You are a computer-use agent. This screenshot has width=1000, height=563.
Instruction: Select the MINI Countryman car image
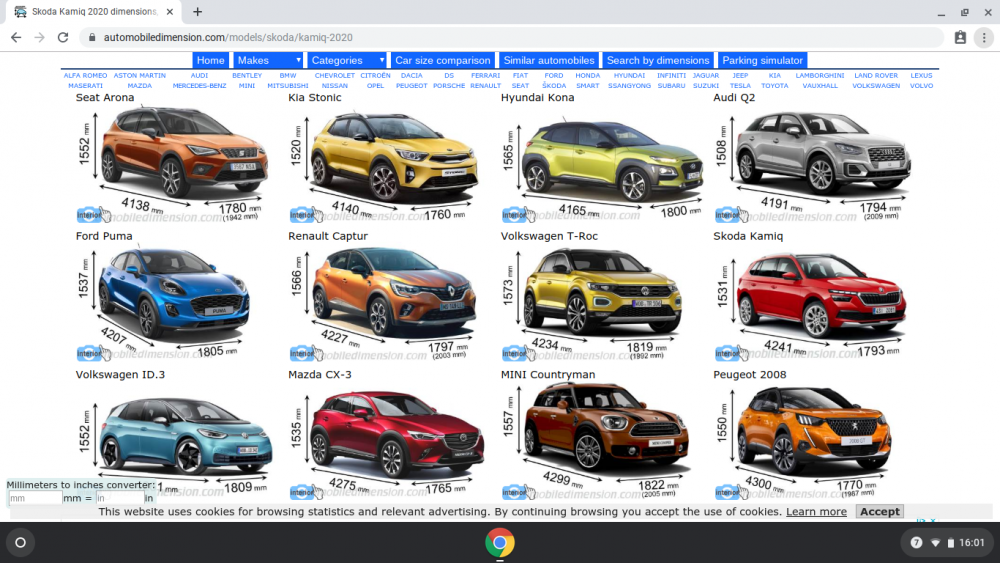(x=606, y=428)
